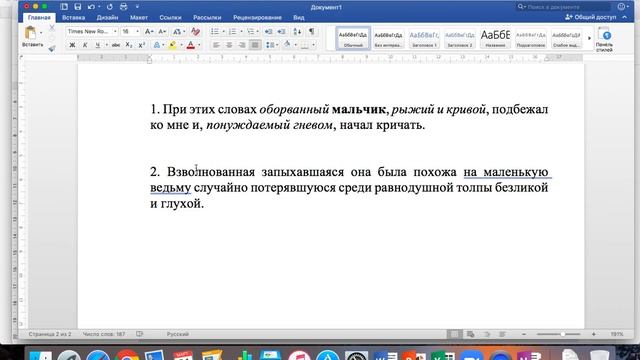Toggle Italic (К) formatting
Image resolution: width=640 pixels, height=360 pixels.
coord(85,45)
